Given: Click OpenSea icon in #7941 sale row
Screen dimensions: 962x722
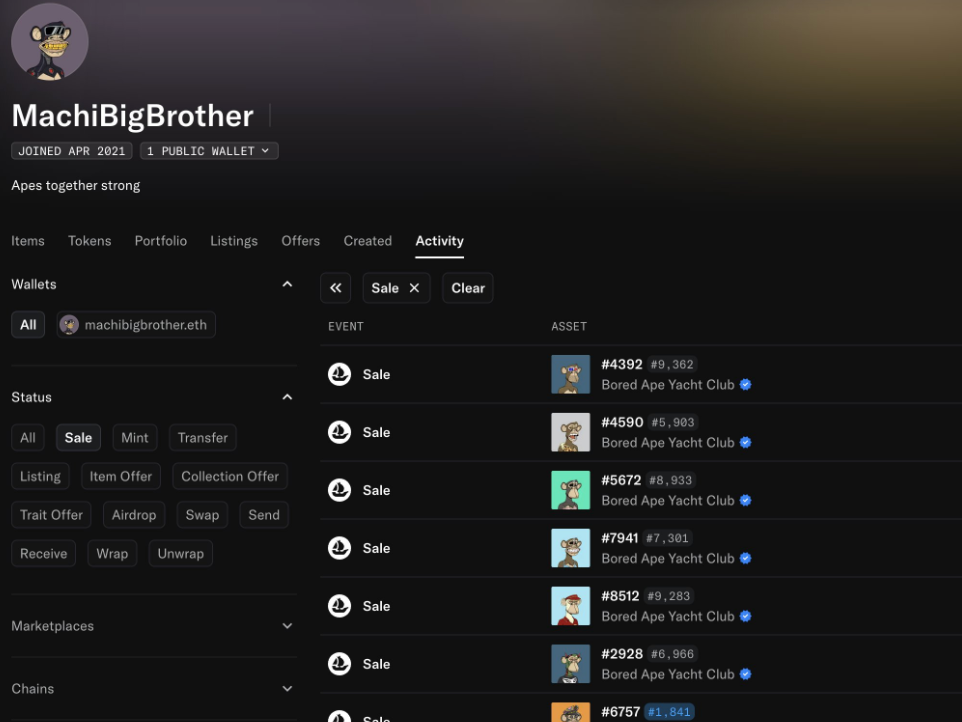Looking at the screenshot, I should click(x=339, y=548).
